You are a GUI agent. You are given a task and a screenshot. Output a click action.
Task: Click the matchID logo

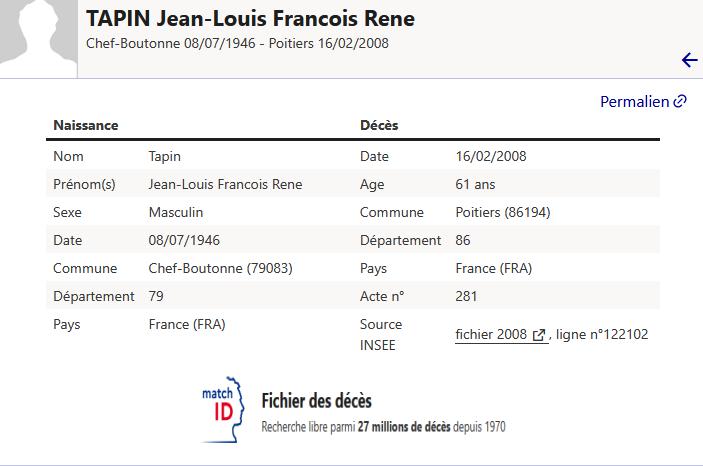(224, 408)
